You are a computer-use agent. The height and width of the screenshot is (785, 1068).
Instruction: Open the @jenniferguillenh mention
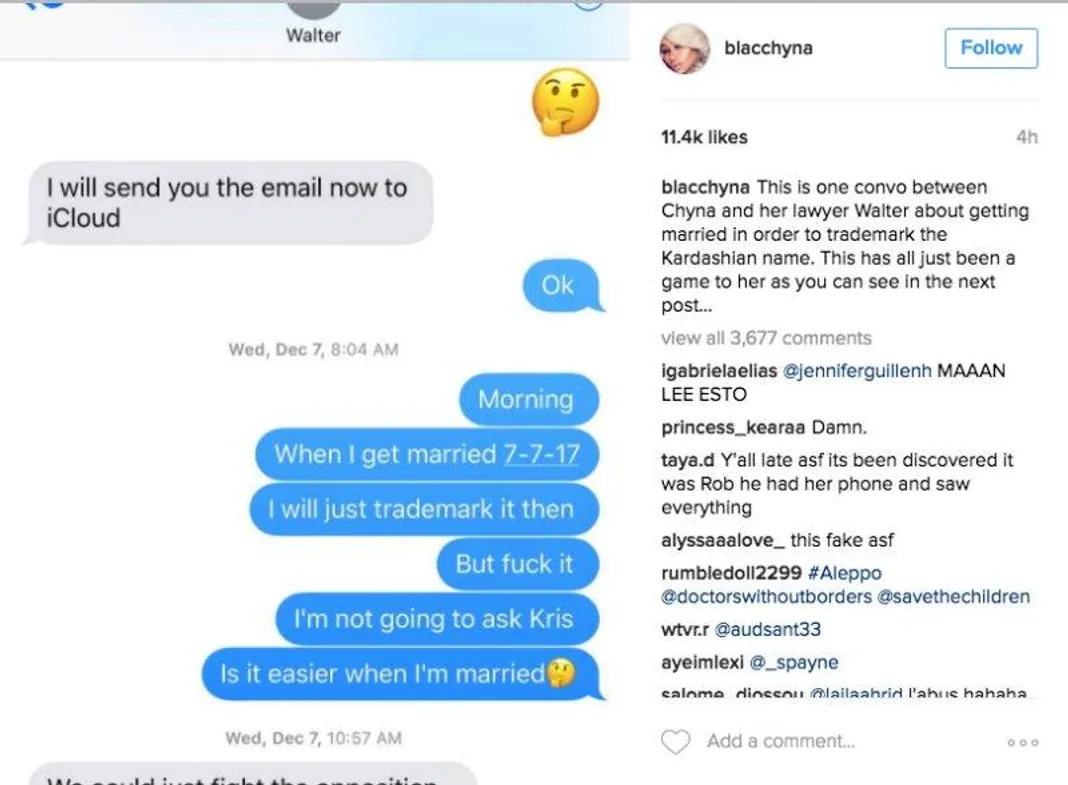(x=857, y=370)
